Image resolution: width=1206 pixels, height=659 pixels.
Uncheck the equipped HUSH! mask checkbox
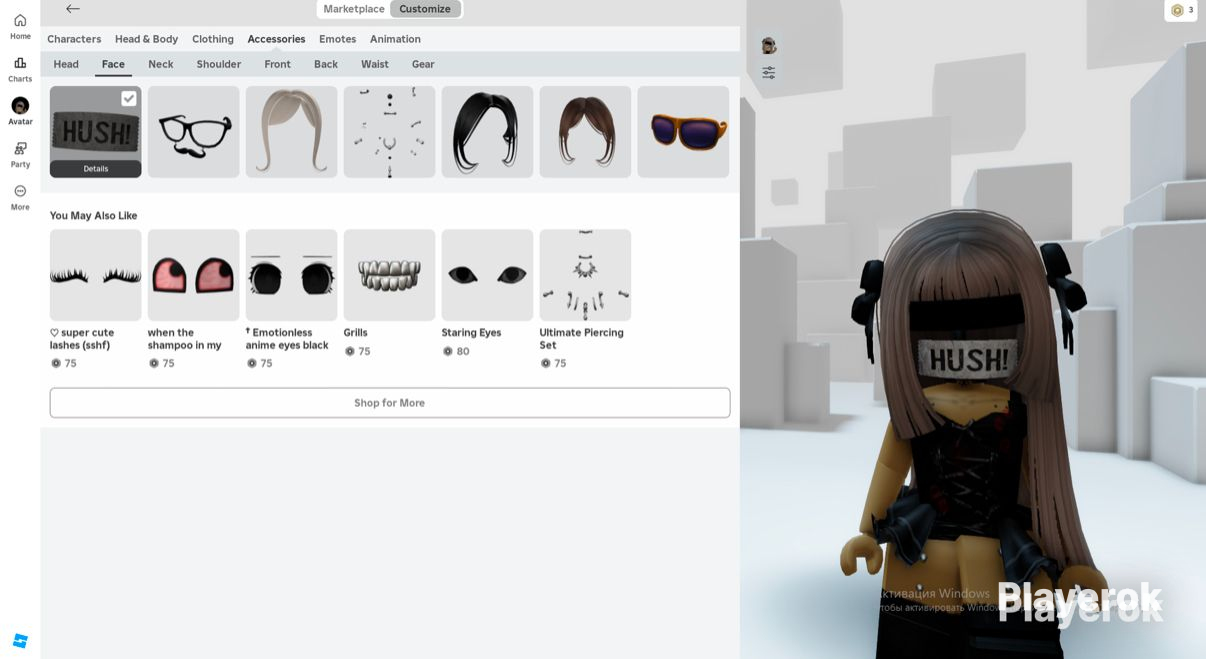tap(129, 98)
